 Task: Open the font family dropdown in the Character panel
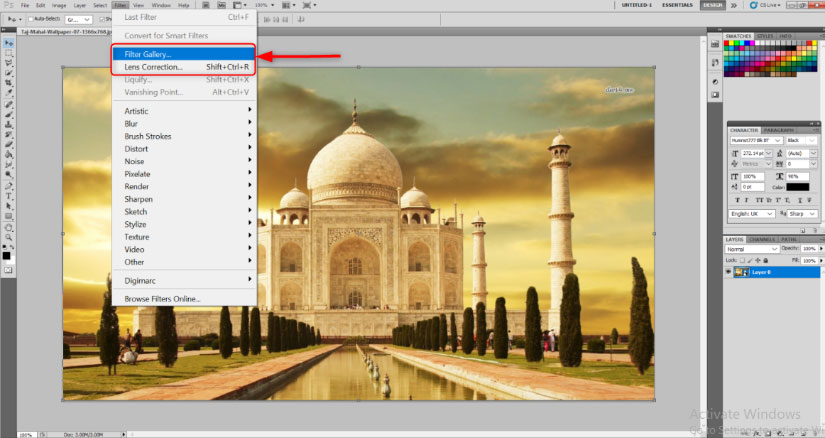coord(757,141)
